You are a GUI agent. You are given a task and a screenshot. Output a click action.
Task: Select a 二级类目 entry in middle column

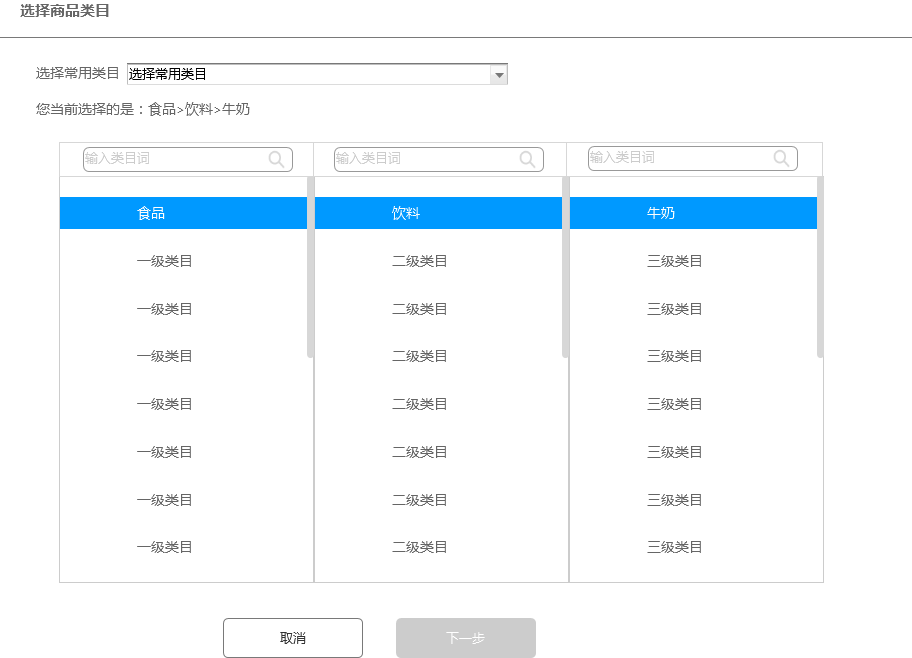(x=419, y=261)
